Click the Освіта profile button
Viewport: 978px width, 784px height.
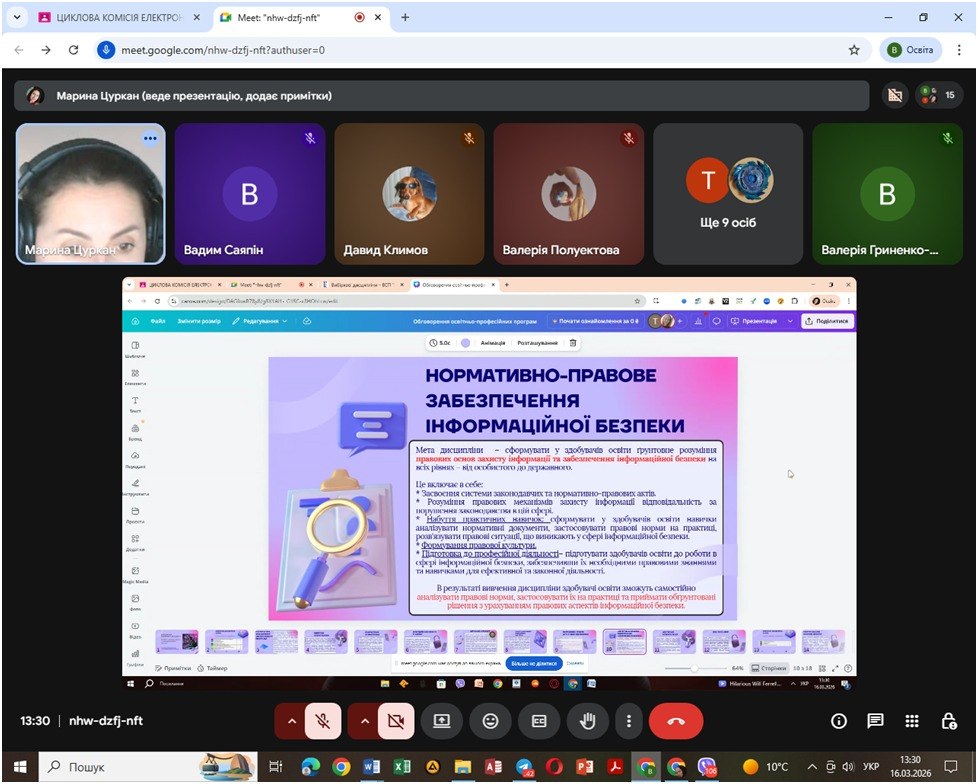pyautogui.click(x=910, y=49)
